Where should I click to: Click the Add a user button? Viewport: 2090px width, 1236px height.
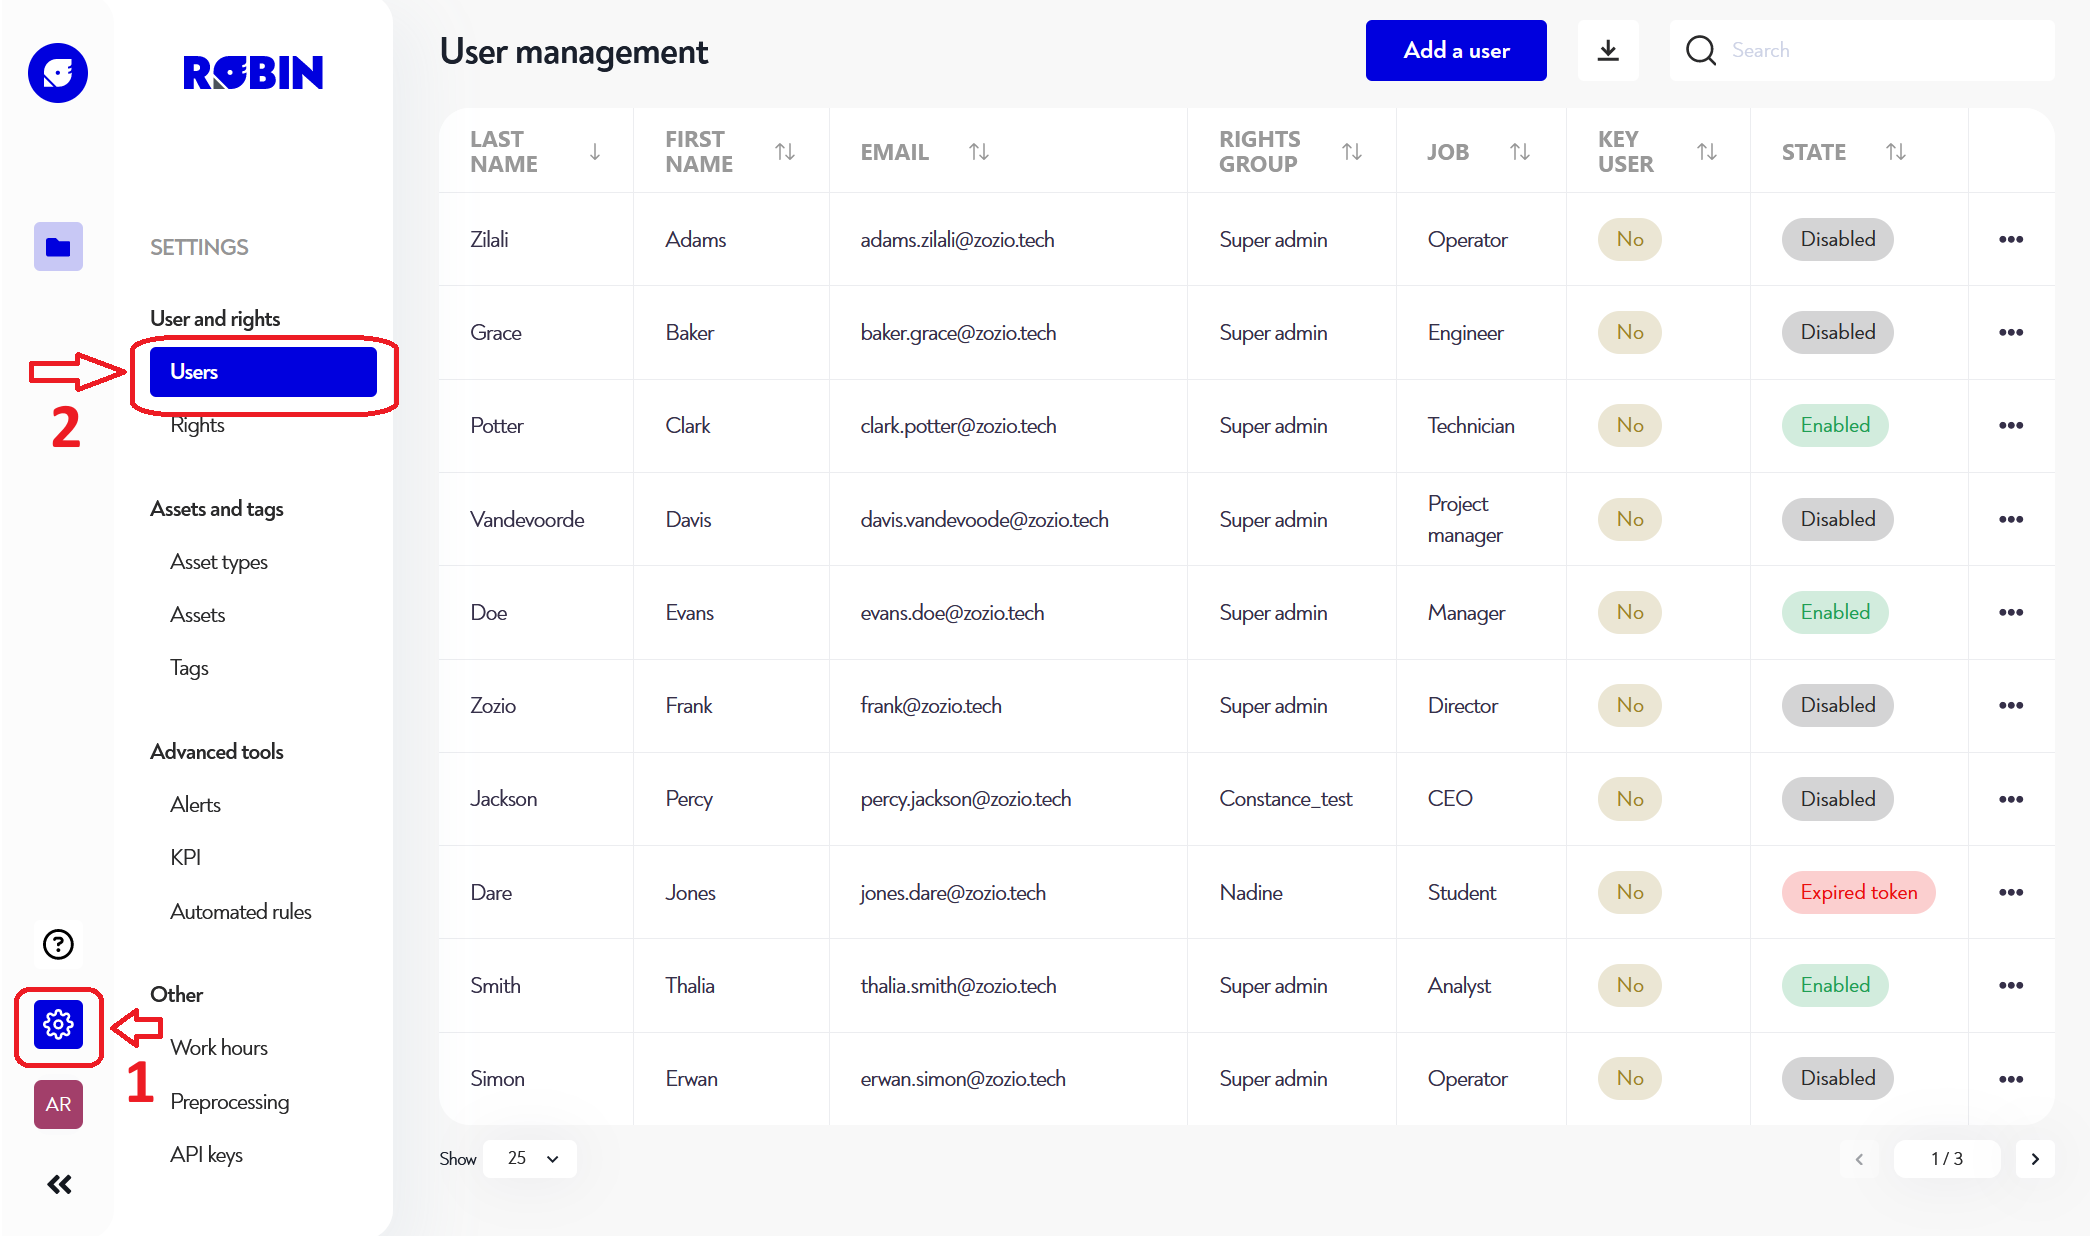click(1456, 50)
